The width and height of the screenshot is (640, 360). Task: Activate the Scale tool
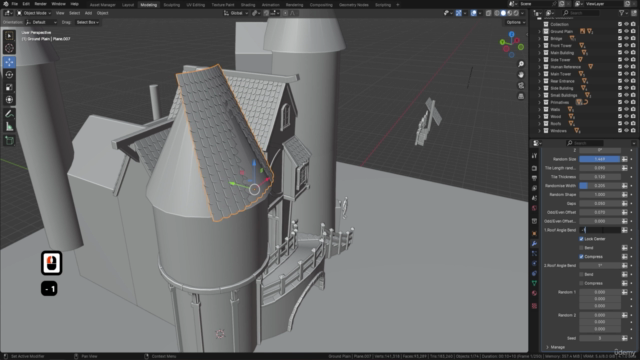(x=9, y=87)
